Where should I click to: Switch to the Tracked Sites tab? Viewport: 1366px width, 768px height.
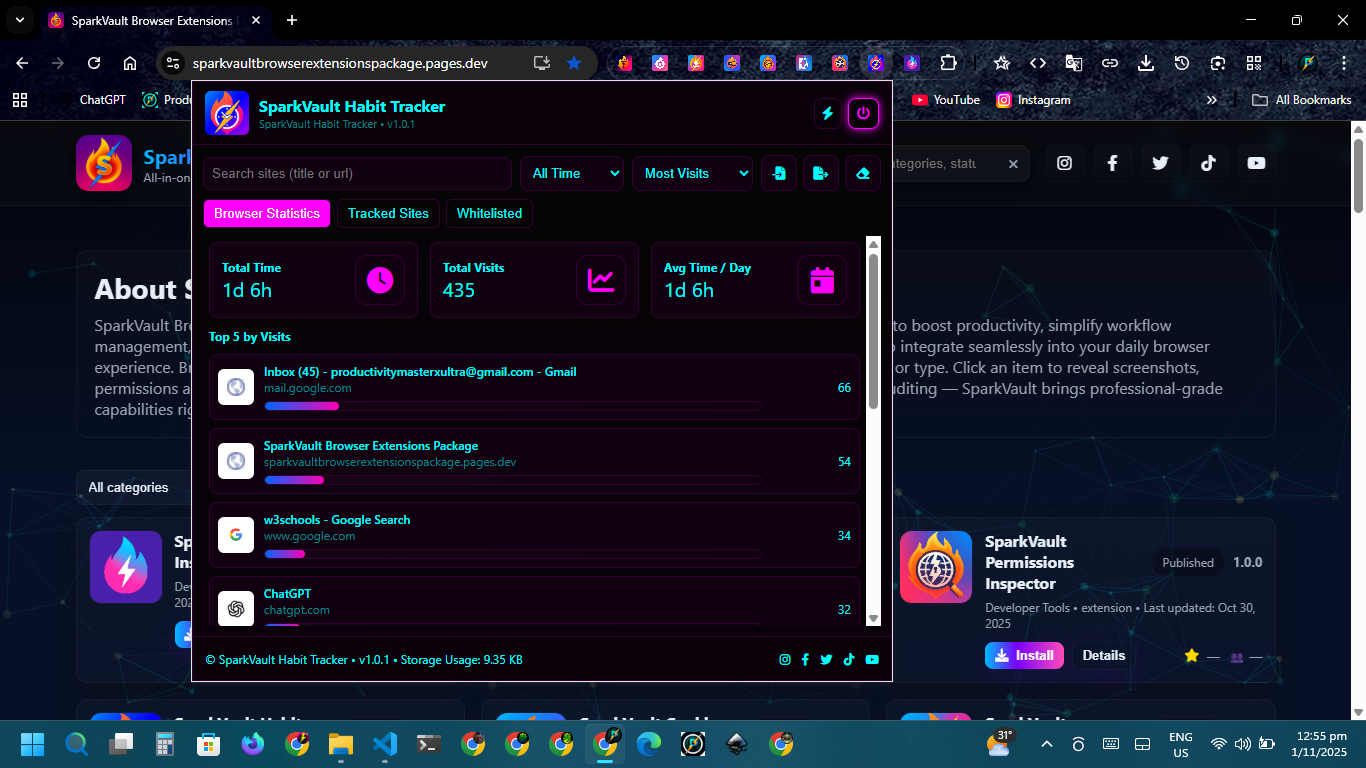pos(388,213)
